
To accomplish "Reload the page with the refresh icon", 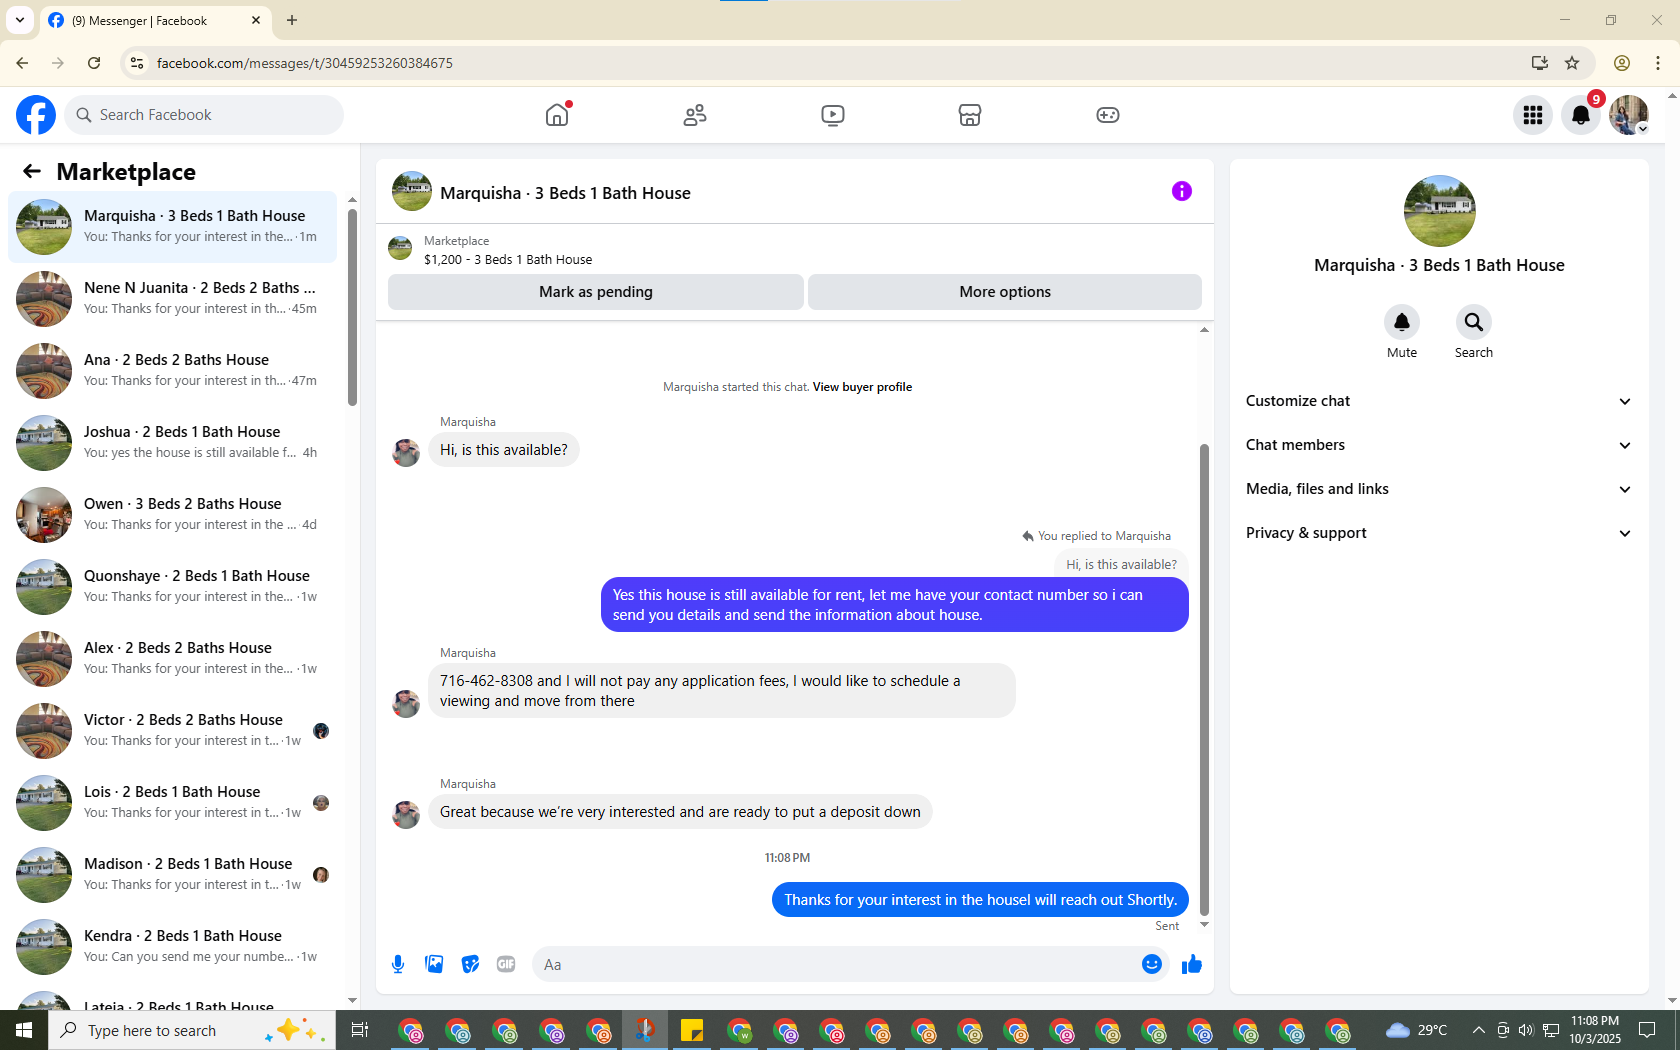I will 94,63.
